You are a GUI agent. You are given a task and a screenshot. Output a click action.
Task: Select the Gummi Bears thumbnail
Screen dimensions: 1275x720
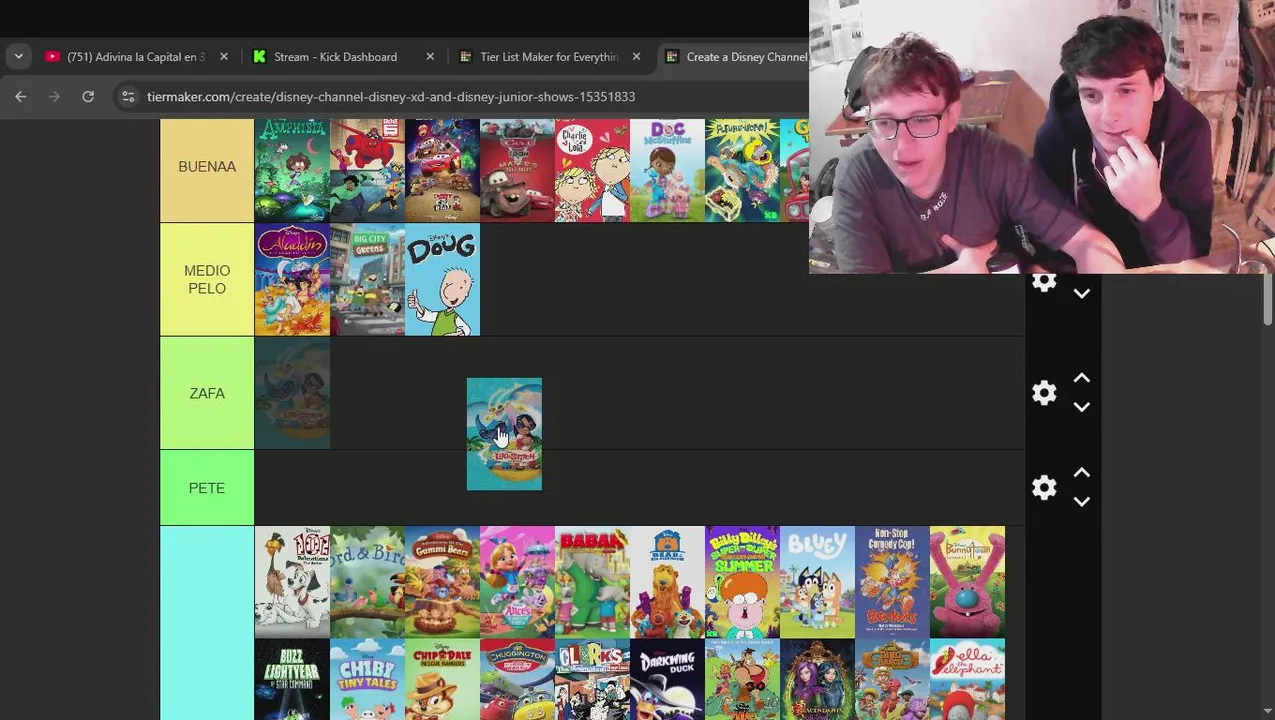pyautogui.click(x=442, y=582)
